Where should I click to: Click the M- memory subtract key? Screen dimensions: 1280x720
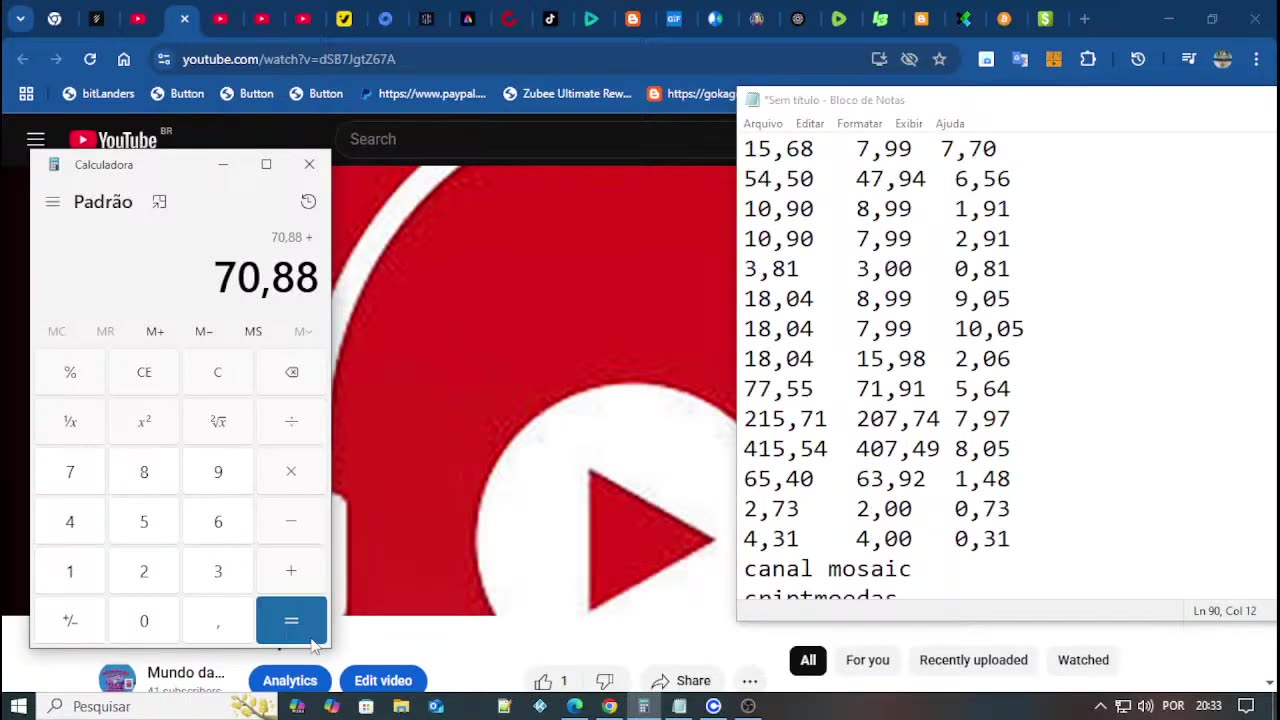204,331
